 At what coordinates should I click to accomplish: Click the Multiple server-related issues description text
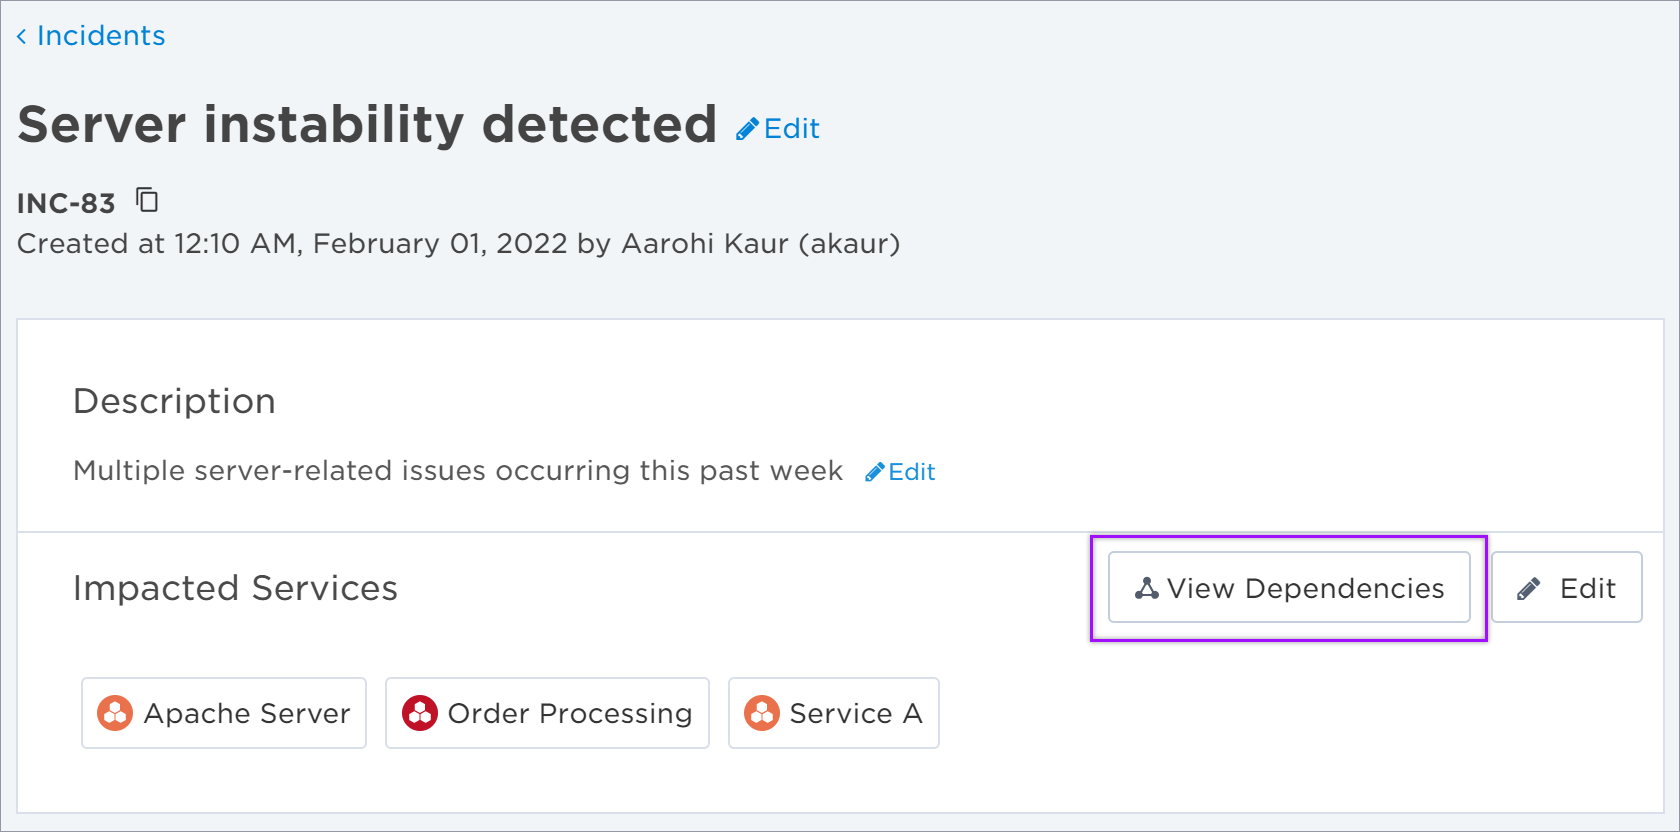click(458, 471)
